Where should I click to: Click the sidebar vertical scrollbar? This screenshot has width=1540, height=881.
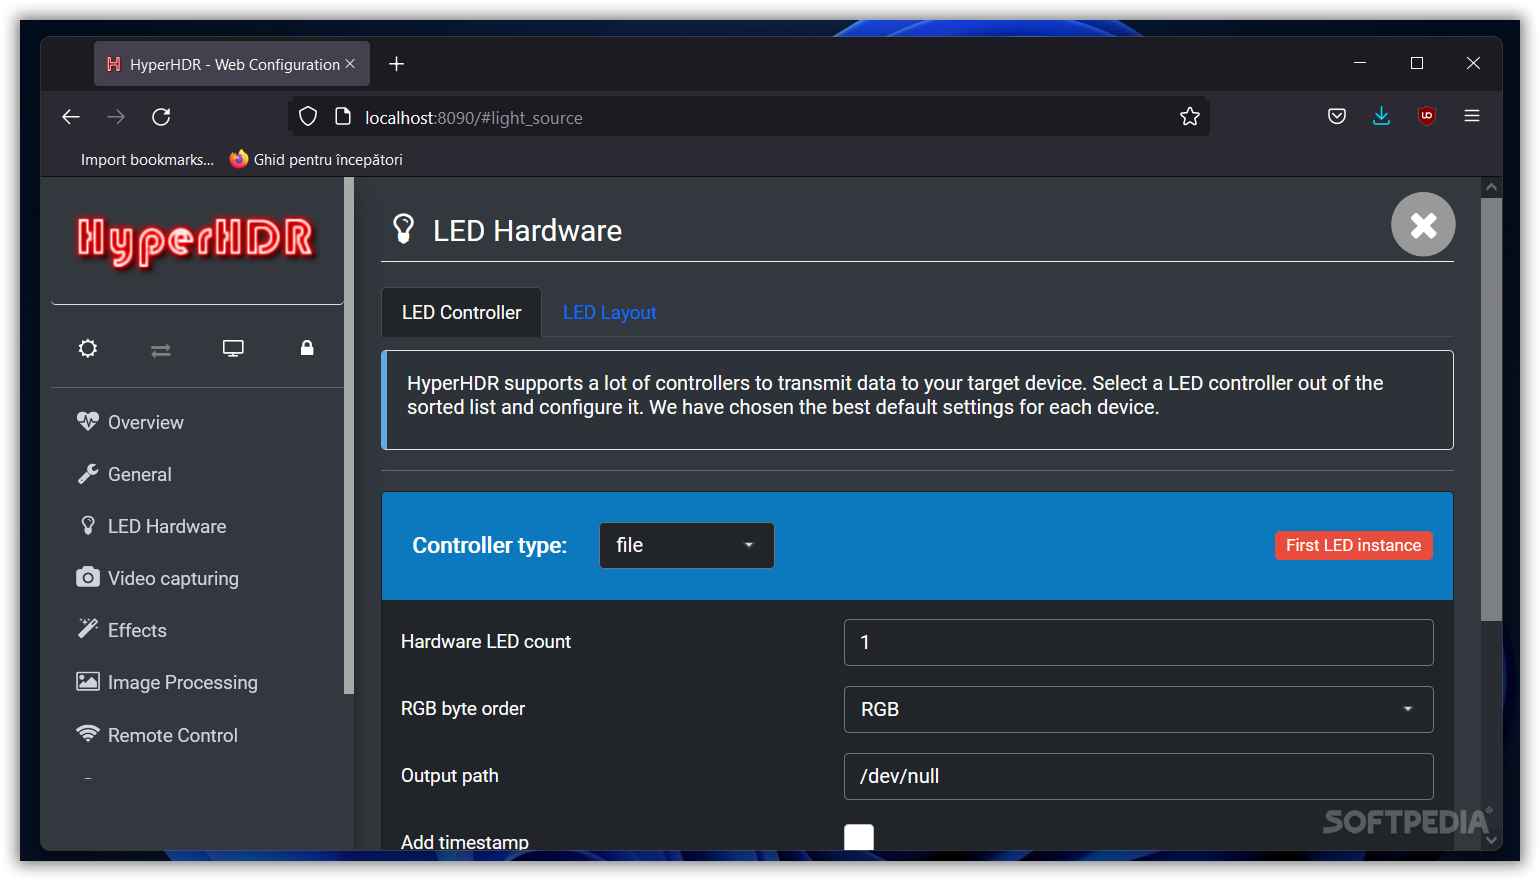pos(349,436)
